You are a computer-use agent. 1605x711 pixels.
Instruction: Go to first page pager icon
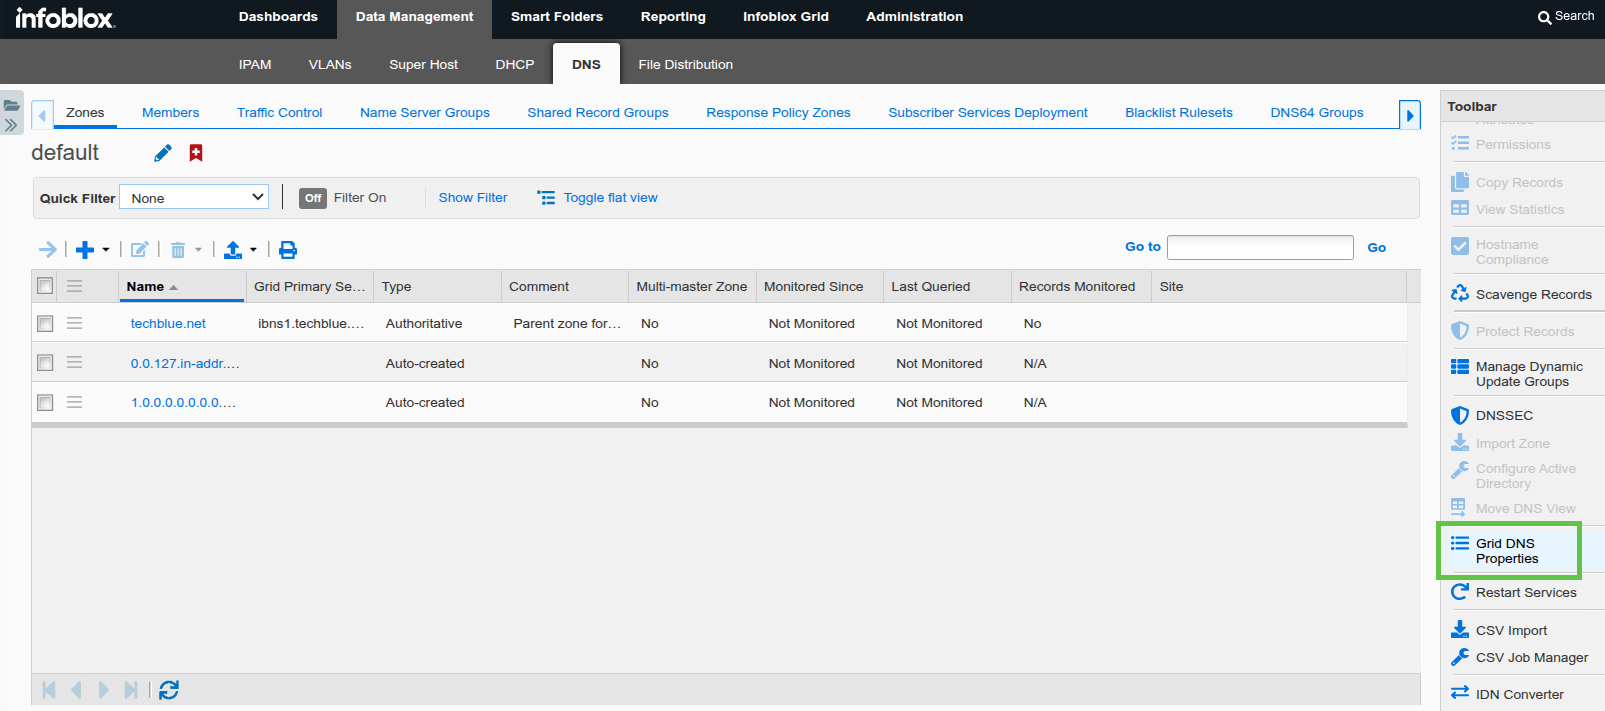pos(49,690)
